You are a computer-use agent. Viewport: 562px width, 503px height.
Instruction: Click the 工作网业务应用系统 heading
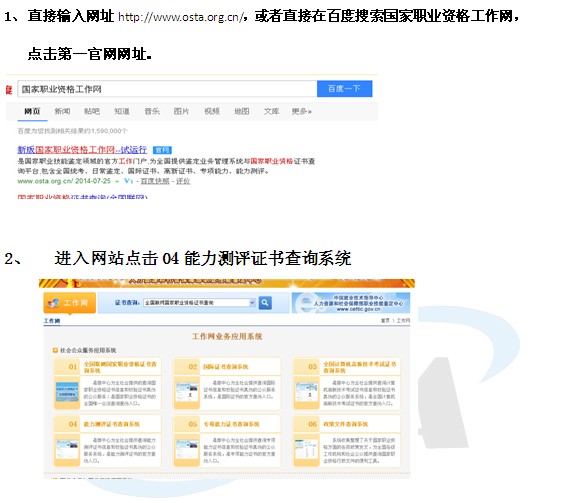tap(227, 336)
